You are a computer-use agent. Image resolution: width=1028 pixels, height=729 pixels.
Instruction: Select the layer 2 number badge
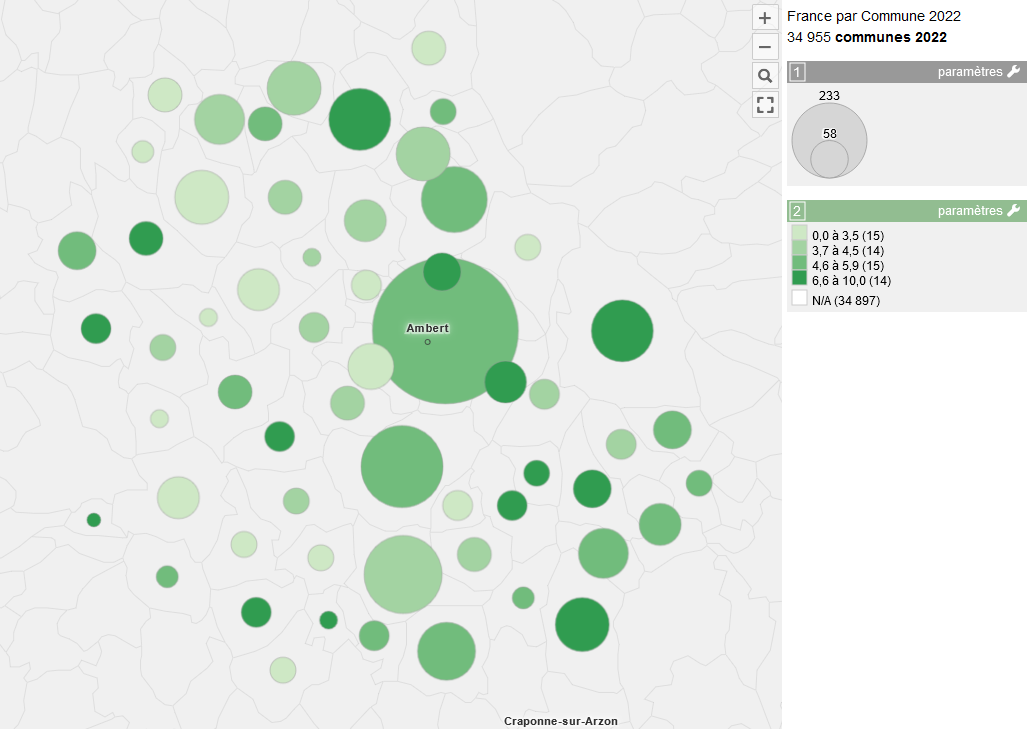point(797,211)
